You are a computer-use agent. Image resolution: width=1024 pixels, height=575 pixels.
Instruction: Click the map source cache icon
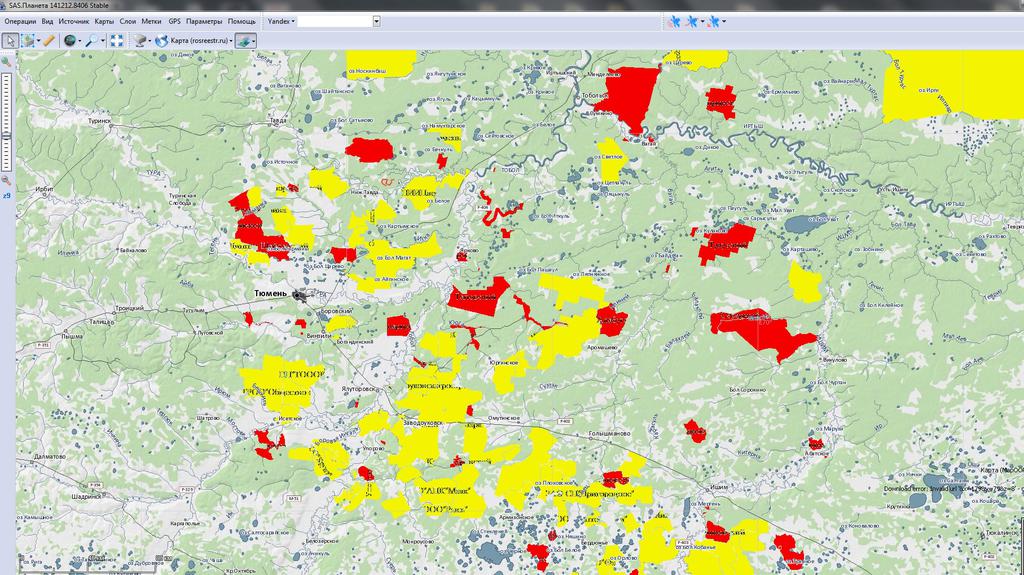tap(141, 40)
